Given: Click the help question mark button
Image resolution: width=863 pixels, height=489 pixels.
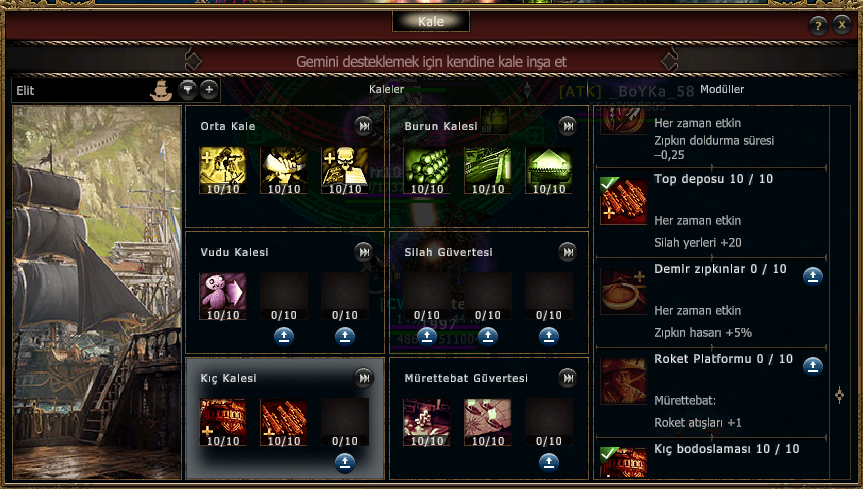Looking at the screenshot, I should pyautogui.click(x=818, y=25).
